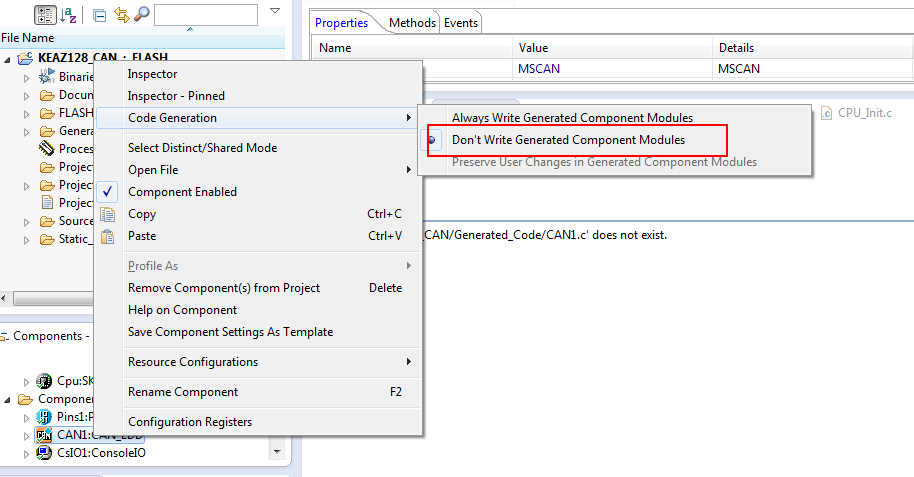Click the alphabetical sort icon
The width and height of the screenshot is (914, 477).
pos(69,14)
